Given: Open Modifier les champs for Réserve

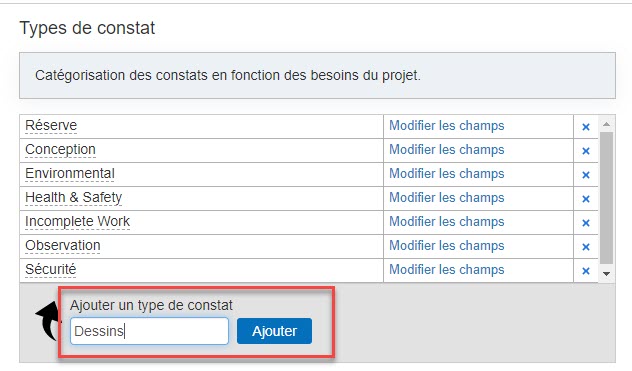Looking at the screenshot, I should pyautogui.click(x=447, y=125).
